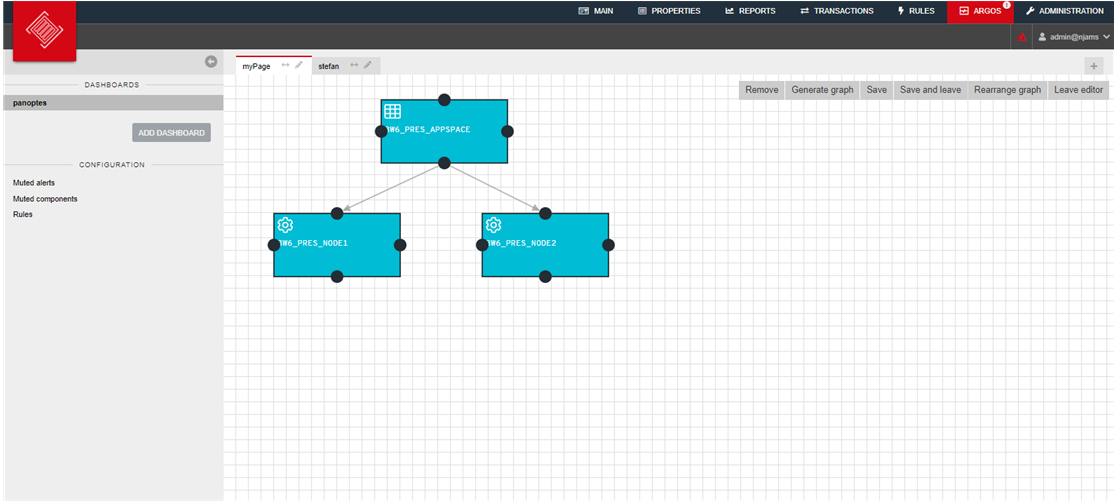Click the pencil edit icon on myPage tab
This screenshot has width=1117, height=502.
click(x=299, y=66)
